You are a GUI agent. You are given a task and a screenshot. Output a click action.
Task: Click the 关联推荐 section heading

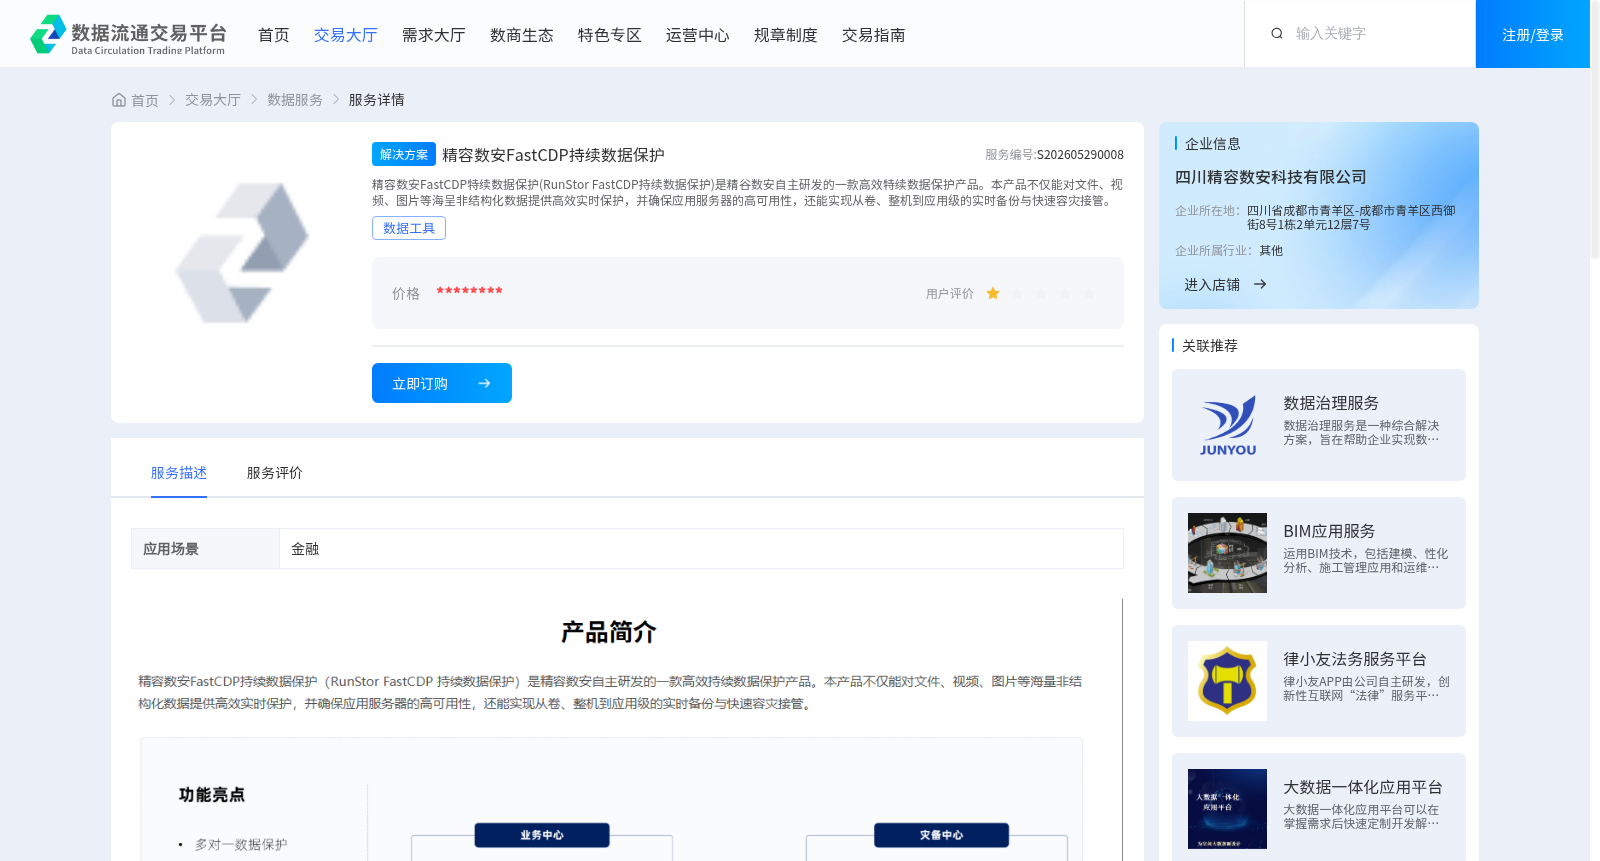tap(1210, 345)
